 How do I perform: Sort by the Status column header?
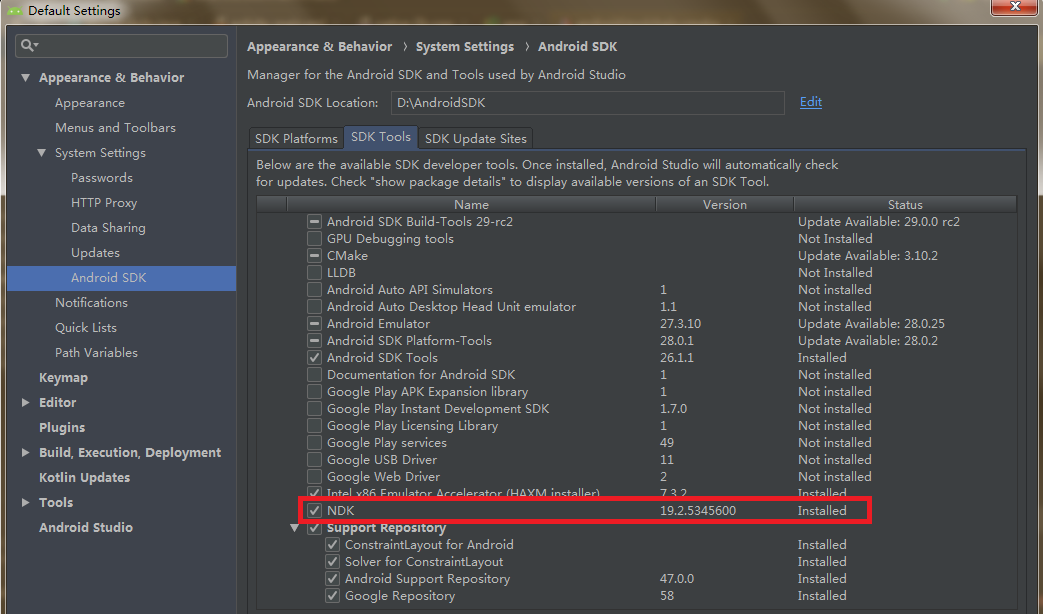[905, 204]
